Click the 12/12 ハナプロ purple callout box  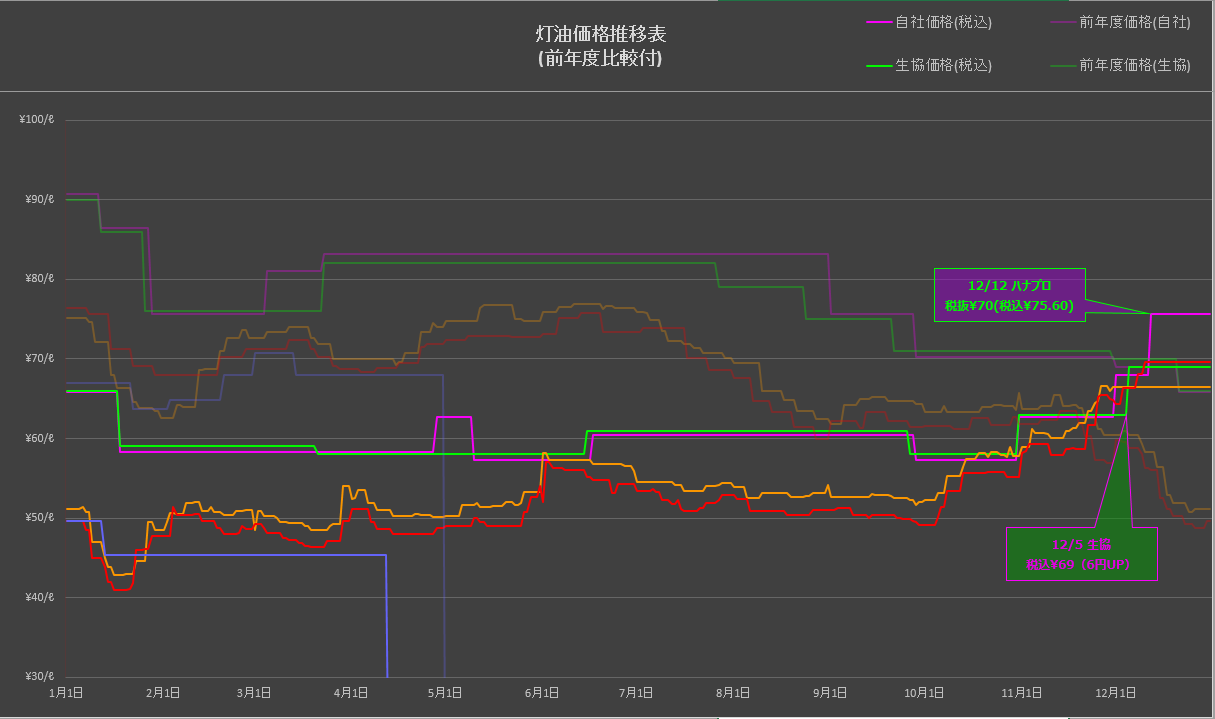click(x=1009, y=295)
